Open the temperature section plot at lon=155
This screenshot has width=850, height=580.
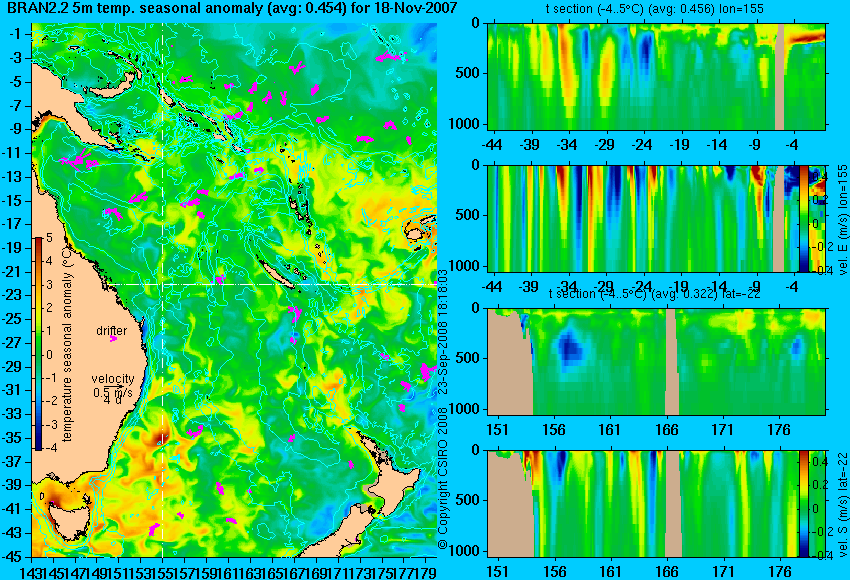point(656,76)
